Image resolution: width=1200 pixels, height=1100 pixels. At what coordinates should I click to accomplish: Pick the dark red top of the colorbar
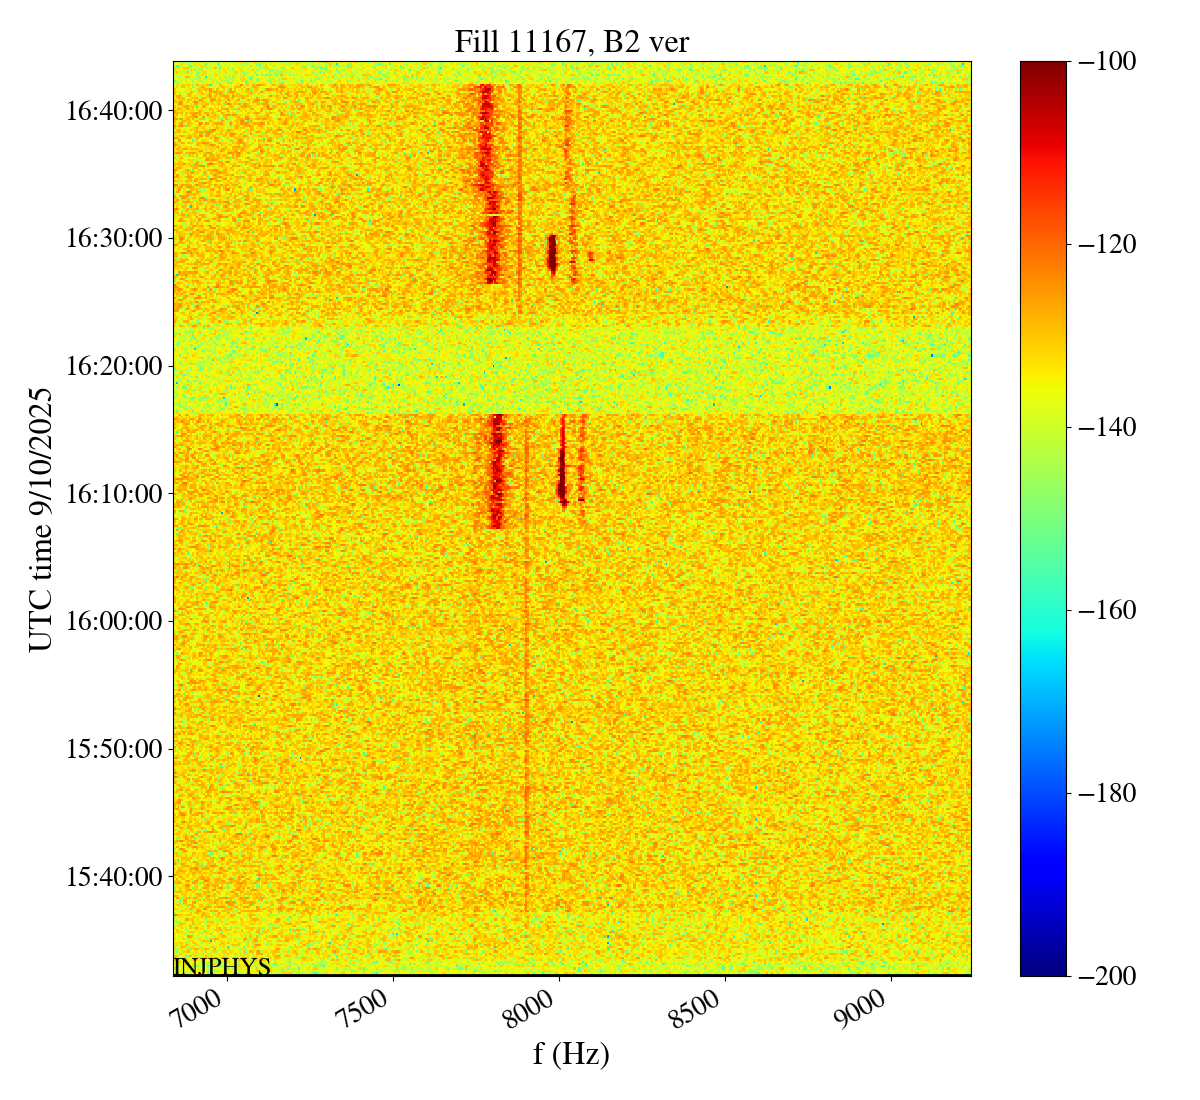point(1043,70)
